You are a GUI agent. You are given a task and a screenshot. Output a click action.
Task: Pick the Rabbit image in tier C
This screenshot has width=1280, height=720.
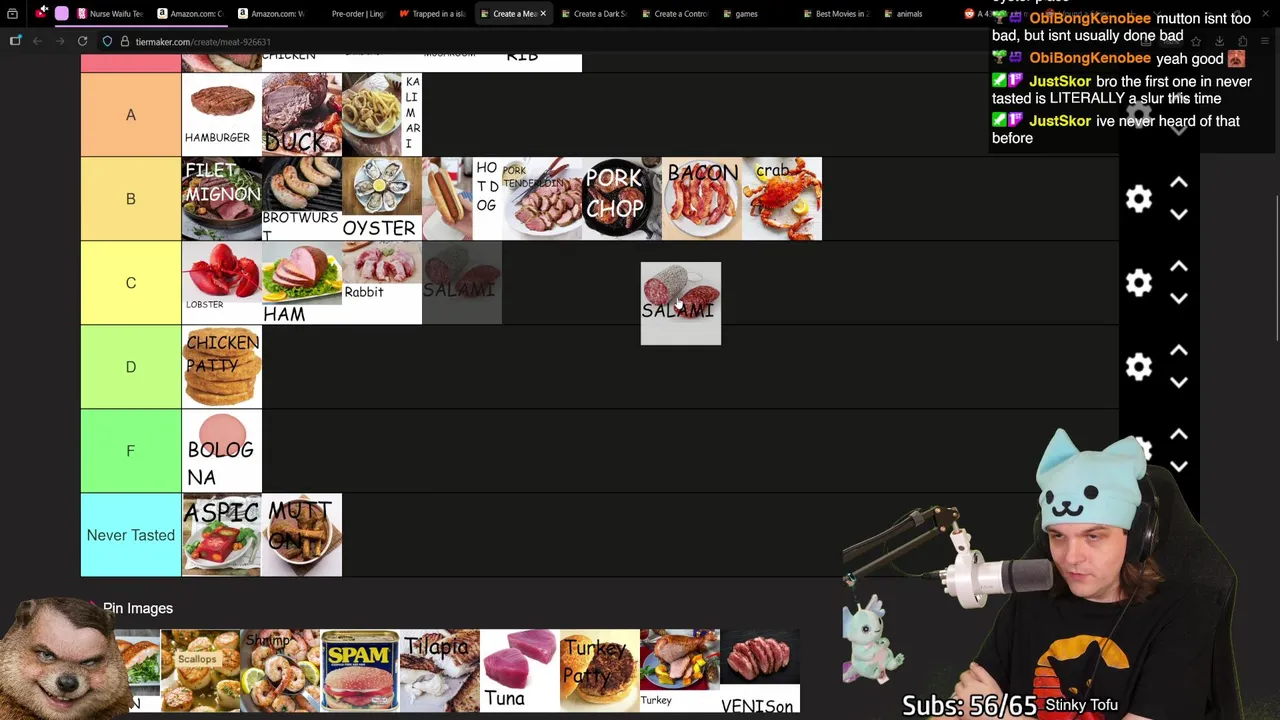pos(382,283)
